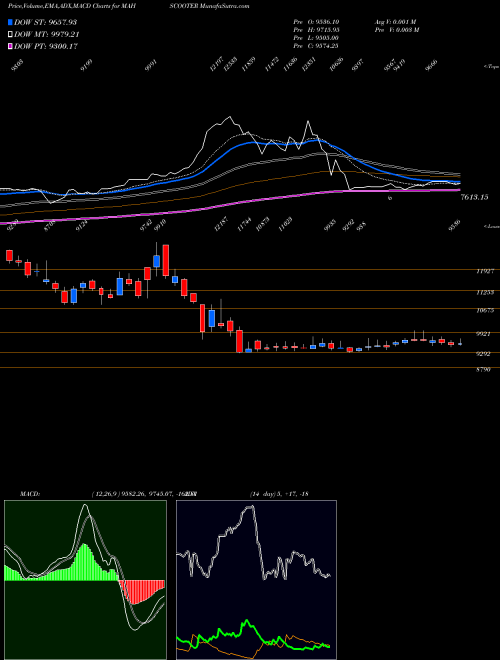Click the 9292 price level label
The width and height of the screenshot is (500, 660).
[x=482, y=354]
